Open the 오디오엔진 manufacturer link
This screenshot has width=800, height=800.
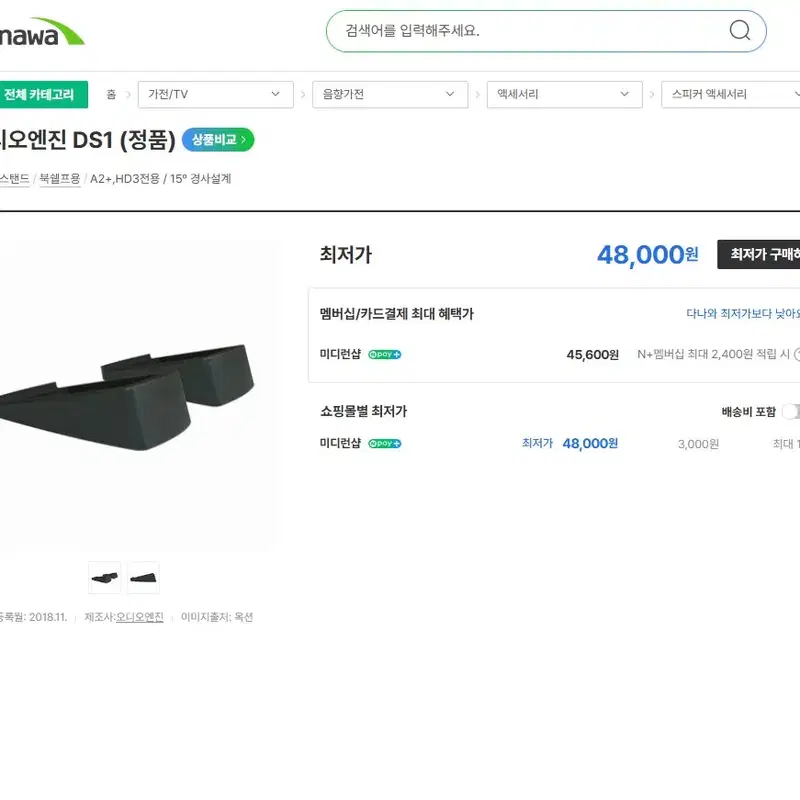click(x=140, y=617)
